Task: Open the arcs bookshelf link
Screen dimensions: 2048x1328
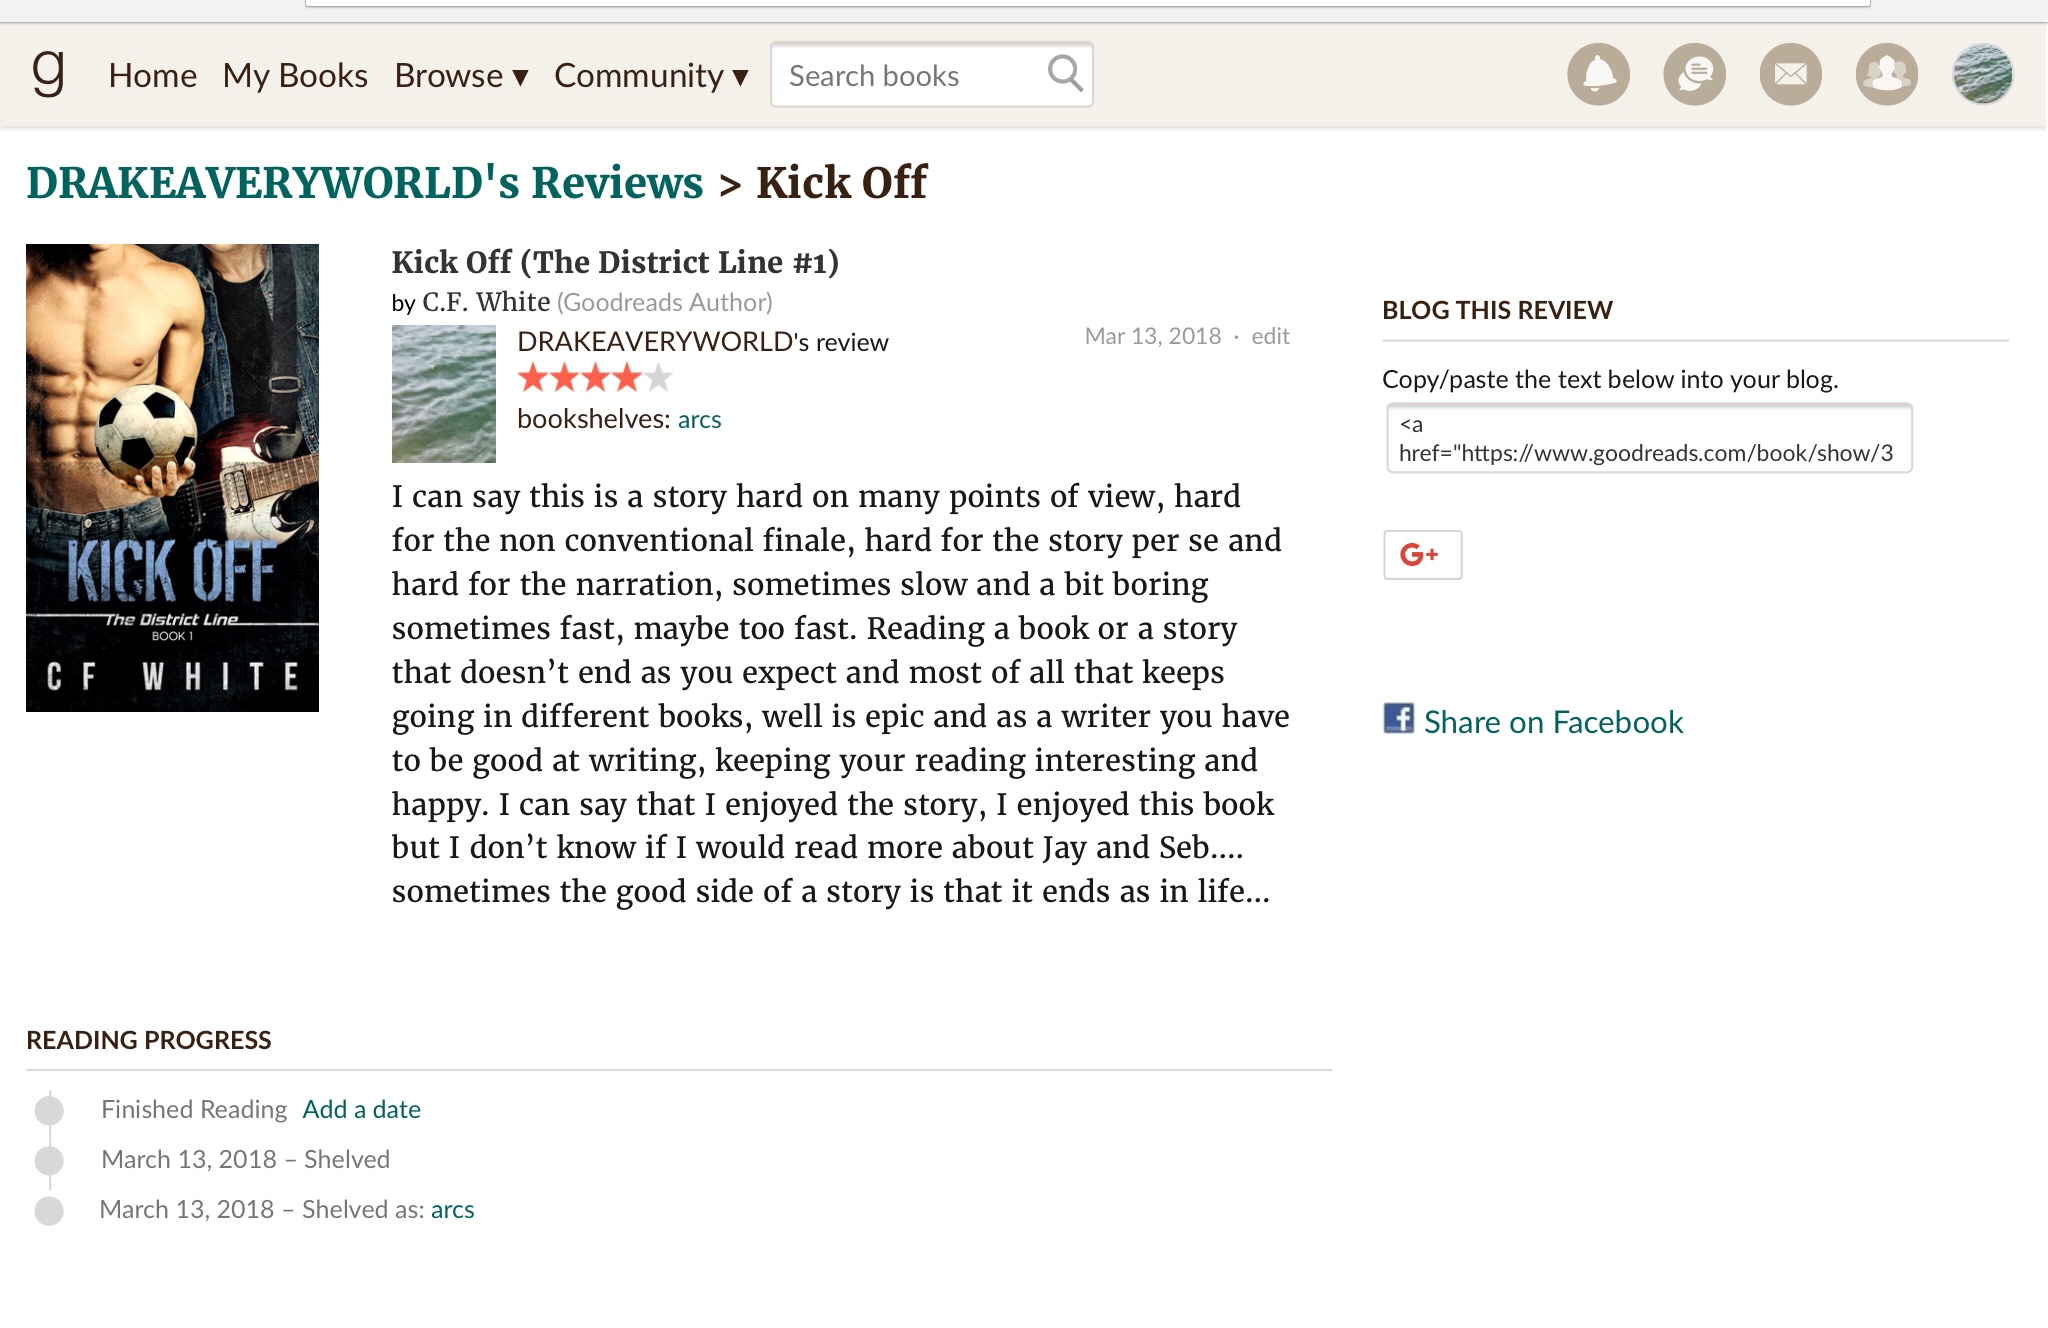Action: pos(699,419)
